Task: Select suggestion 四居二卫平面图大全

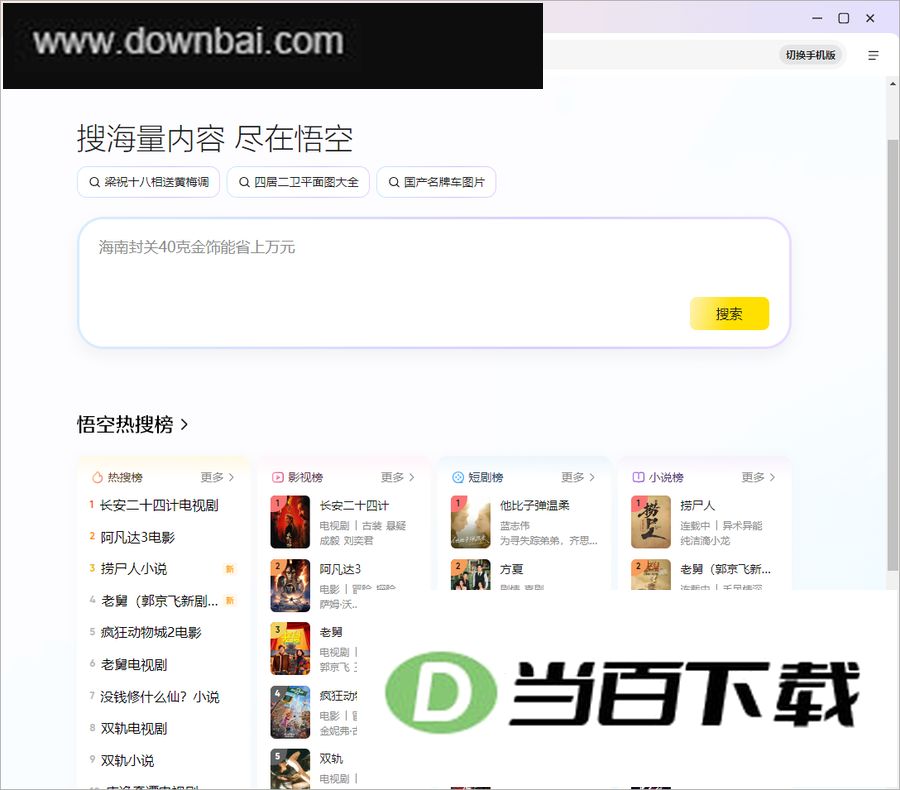Action: [x=298, y=182]
